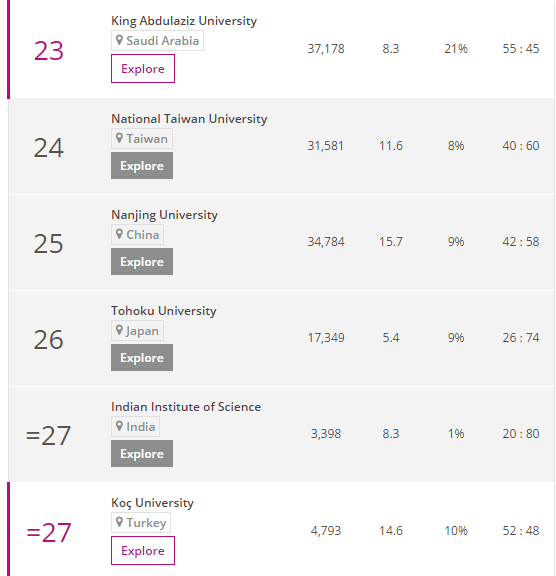The width and height of the screenshot is (556, 576).
Task: Open Koç University name link
Action: tap(152, 503)
